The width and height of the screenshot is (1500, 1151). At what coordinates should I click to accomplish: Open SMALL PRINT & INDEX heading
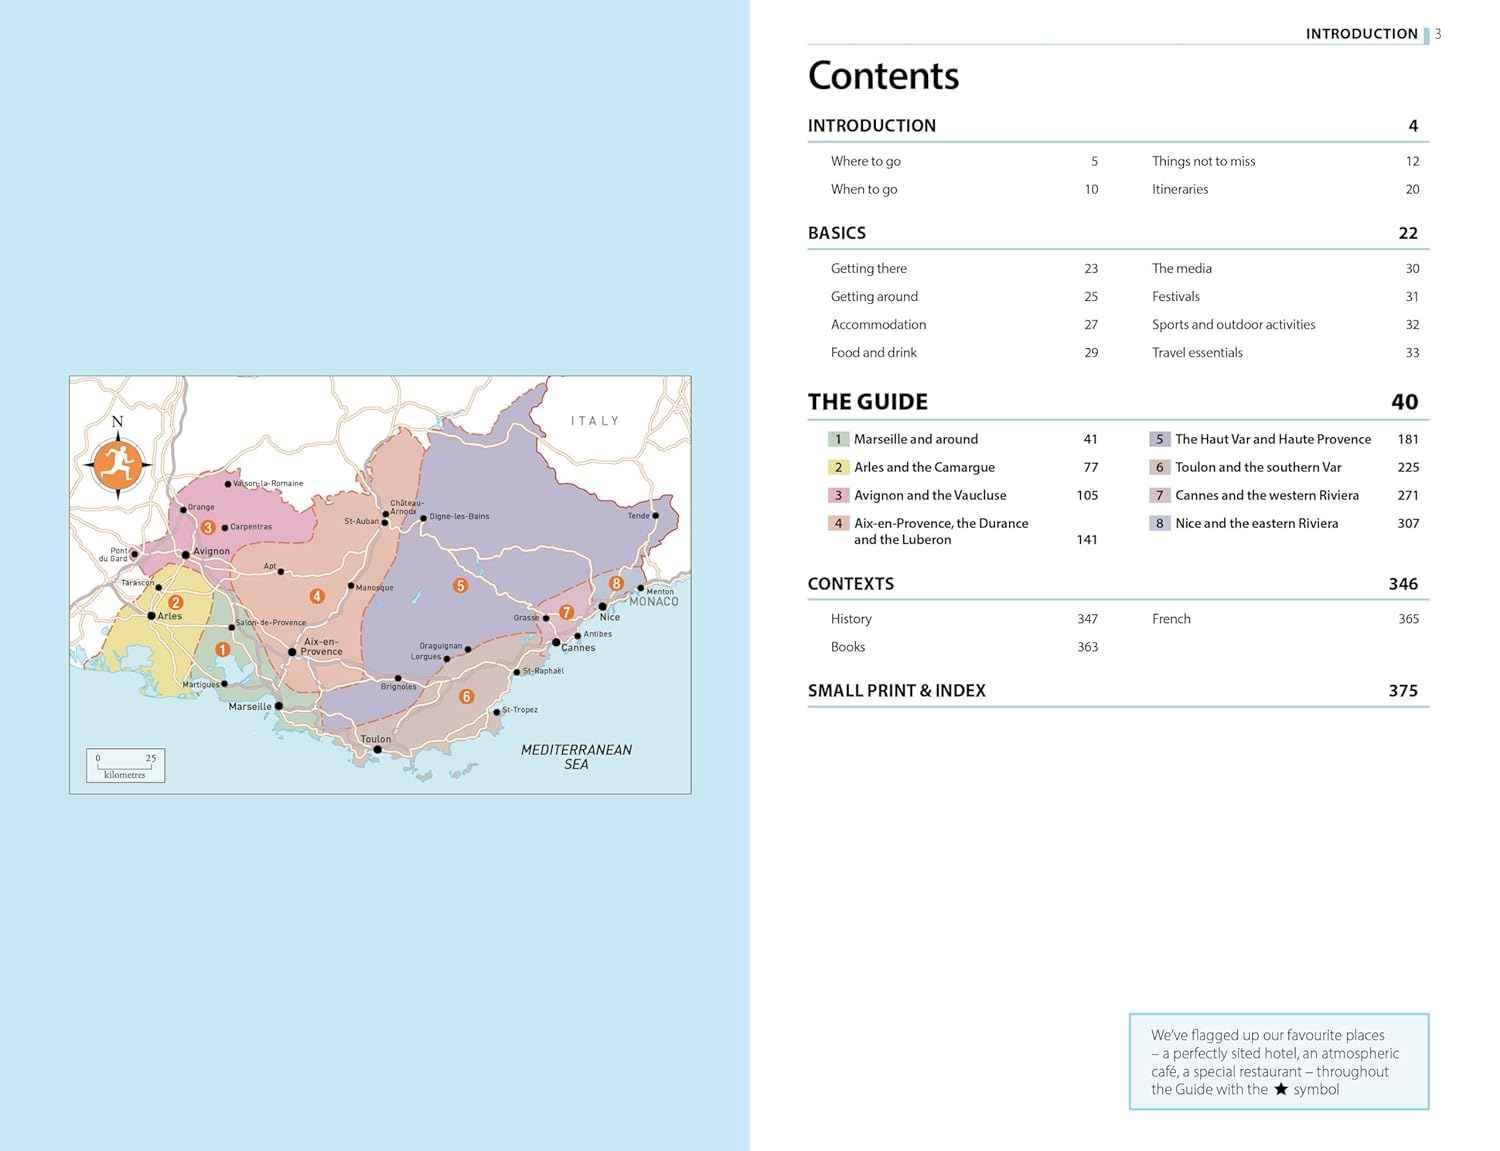(897, 691)
